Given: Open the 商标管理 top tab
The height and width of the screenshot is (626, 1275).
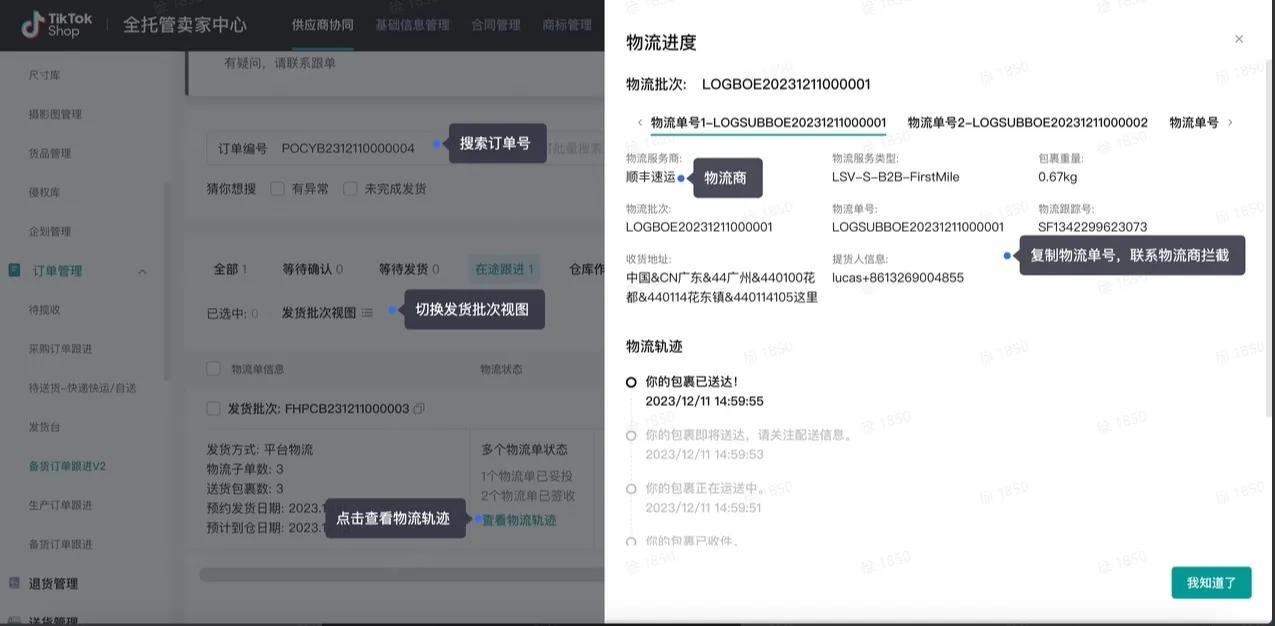Looking at the screenshot, I should 567,25.
